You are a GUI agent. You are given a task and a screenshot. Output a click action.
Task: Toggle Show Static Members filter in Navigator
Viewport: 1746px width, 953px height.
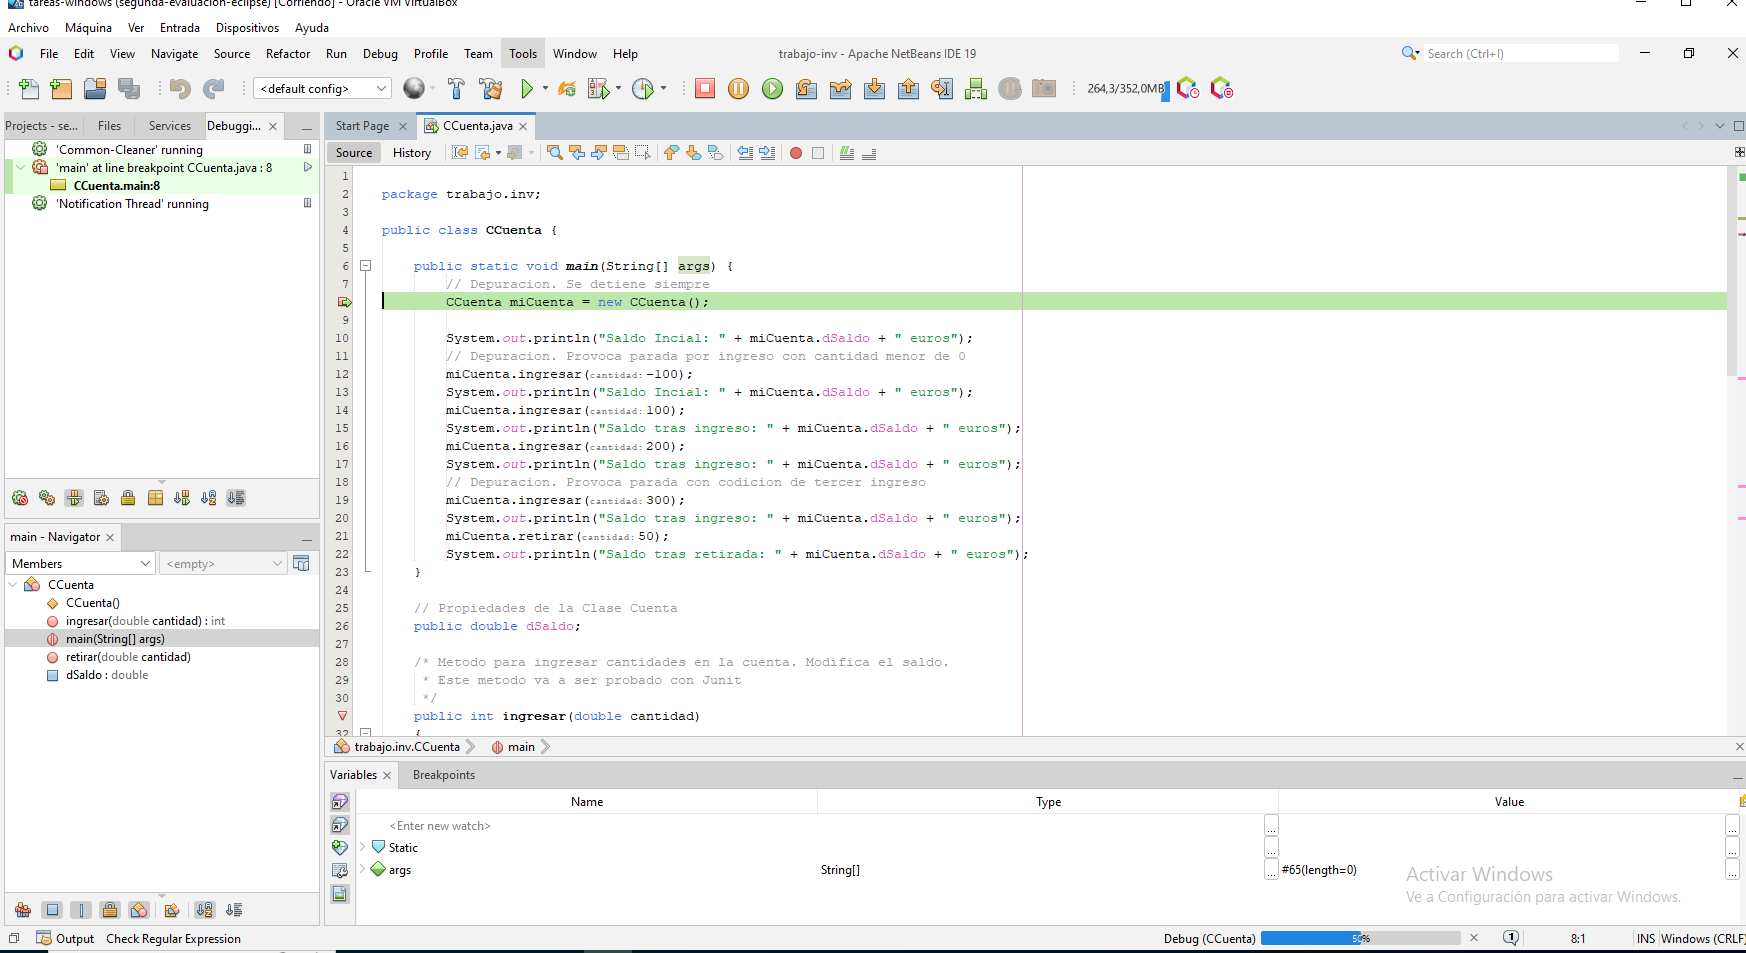(x=81, y=910)
